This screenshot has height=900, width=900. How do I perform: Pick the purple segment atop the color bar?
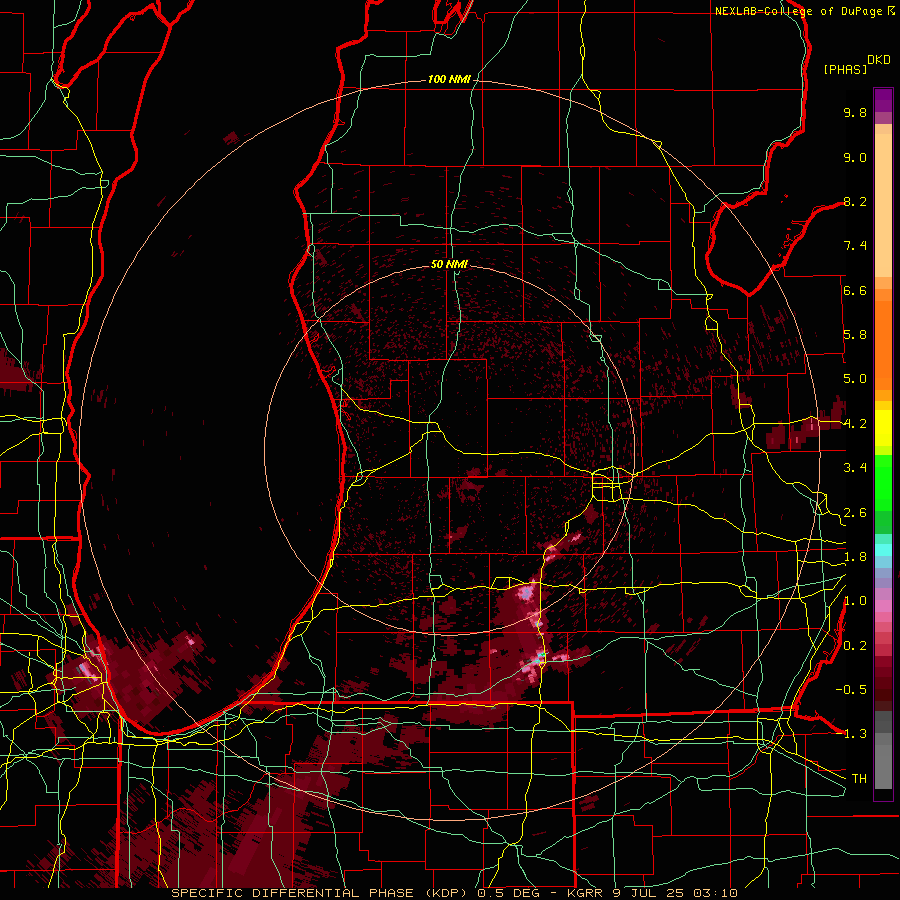click(x=883, y=100)
